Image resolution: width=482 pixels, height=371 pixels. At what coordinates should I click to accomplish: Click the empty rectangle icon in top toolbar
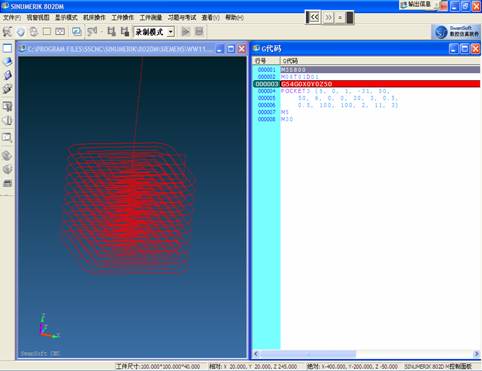47,32
